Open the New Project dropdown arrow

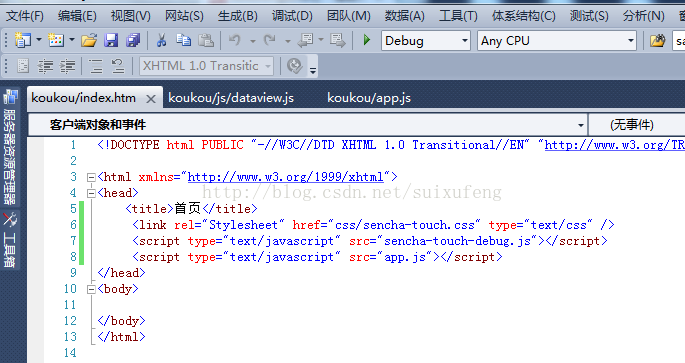(x=39, y=41)
